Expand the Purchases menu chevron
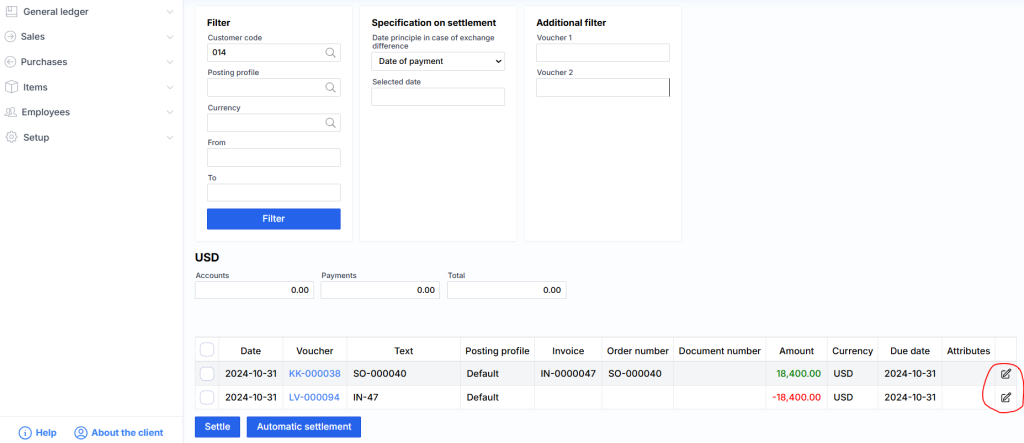Viewport: 1024px width, 443px height. point(170,62)
